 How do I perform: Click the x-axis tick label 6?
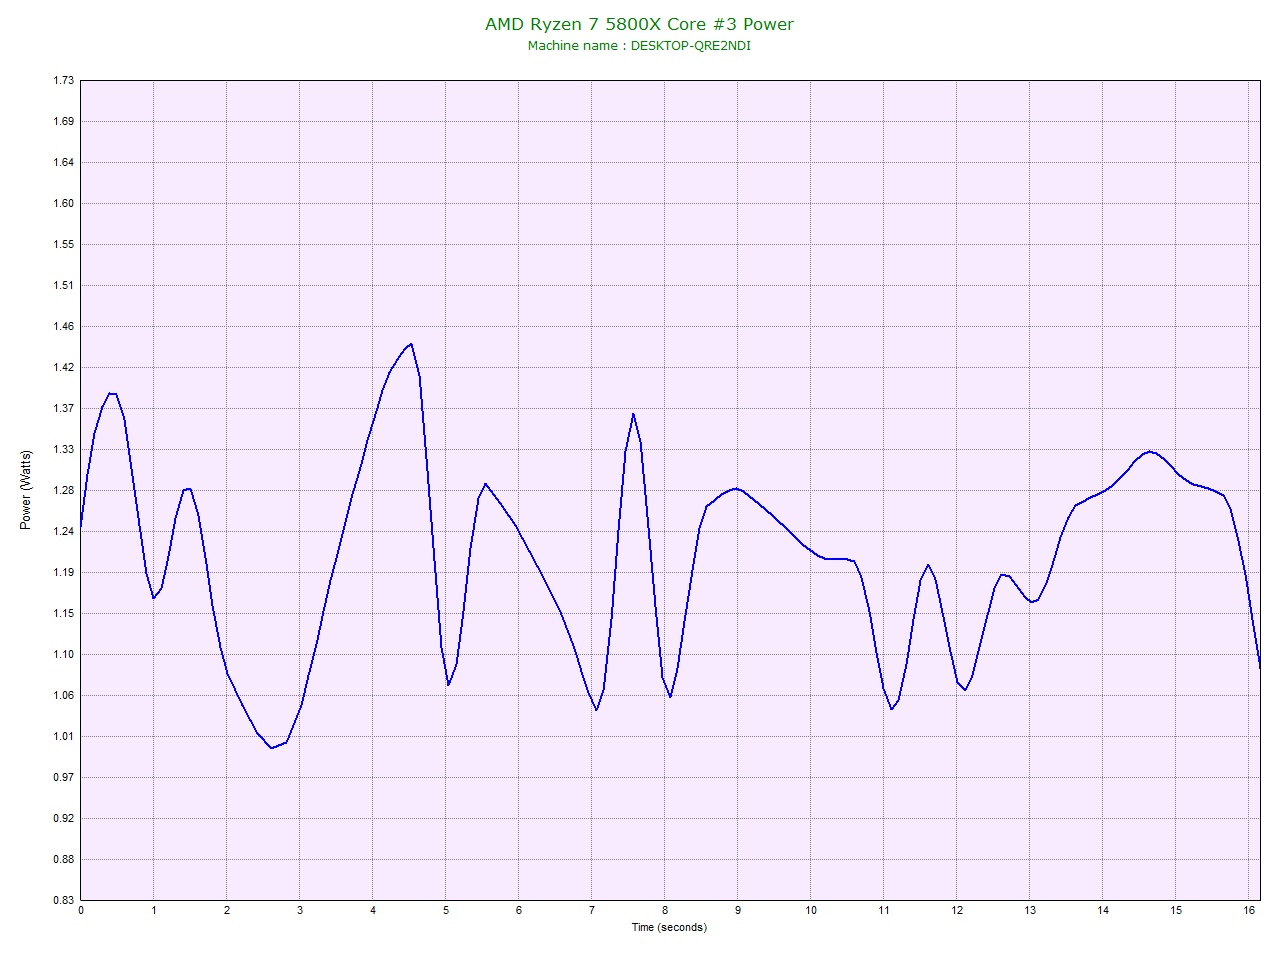(x=518, y=910)
